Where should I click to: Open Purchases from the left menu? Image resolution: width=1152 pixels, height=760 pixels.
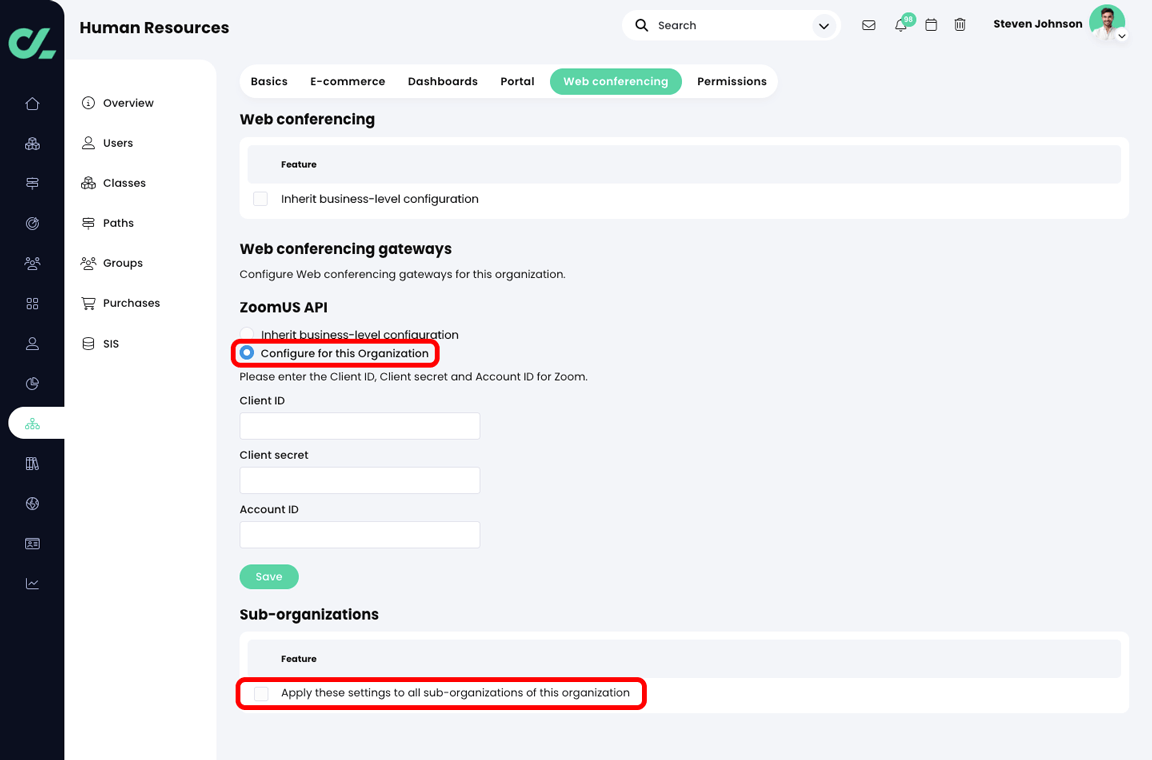(x=131, y=303)
